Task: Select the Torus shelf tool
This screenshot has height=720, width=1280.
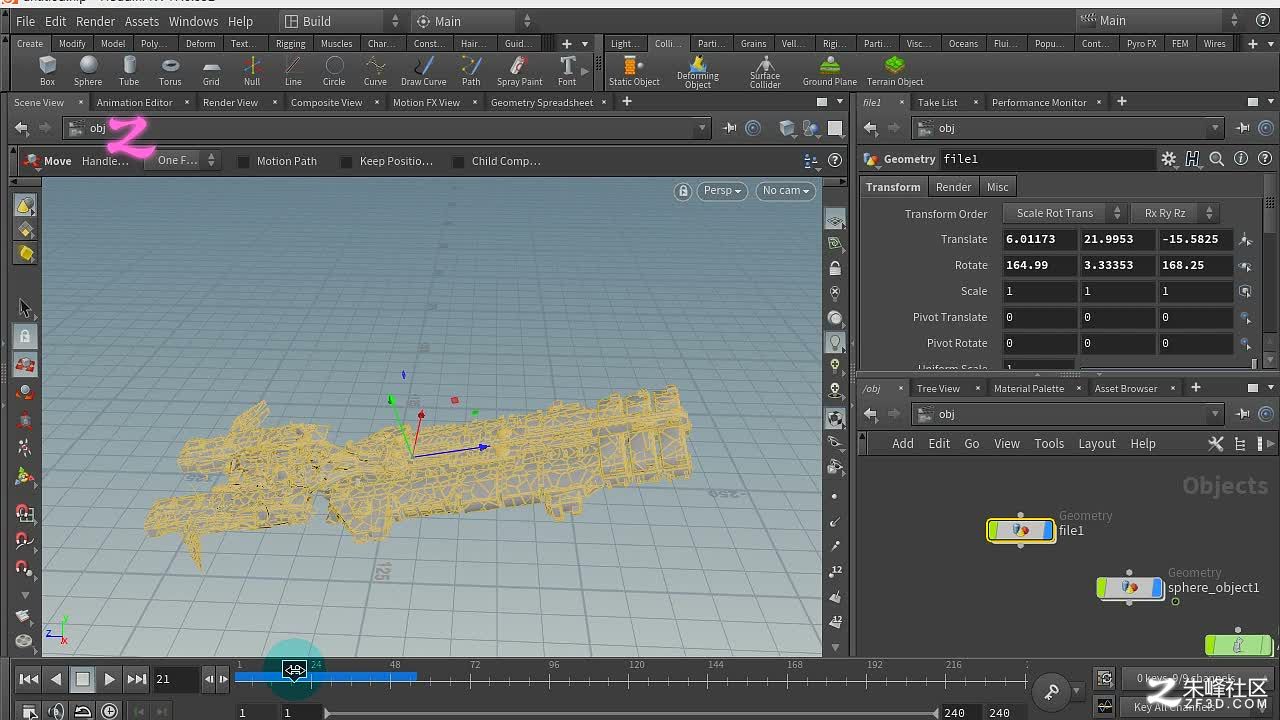Action: (170, 70)
